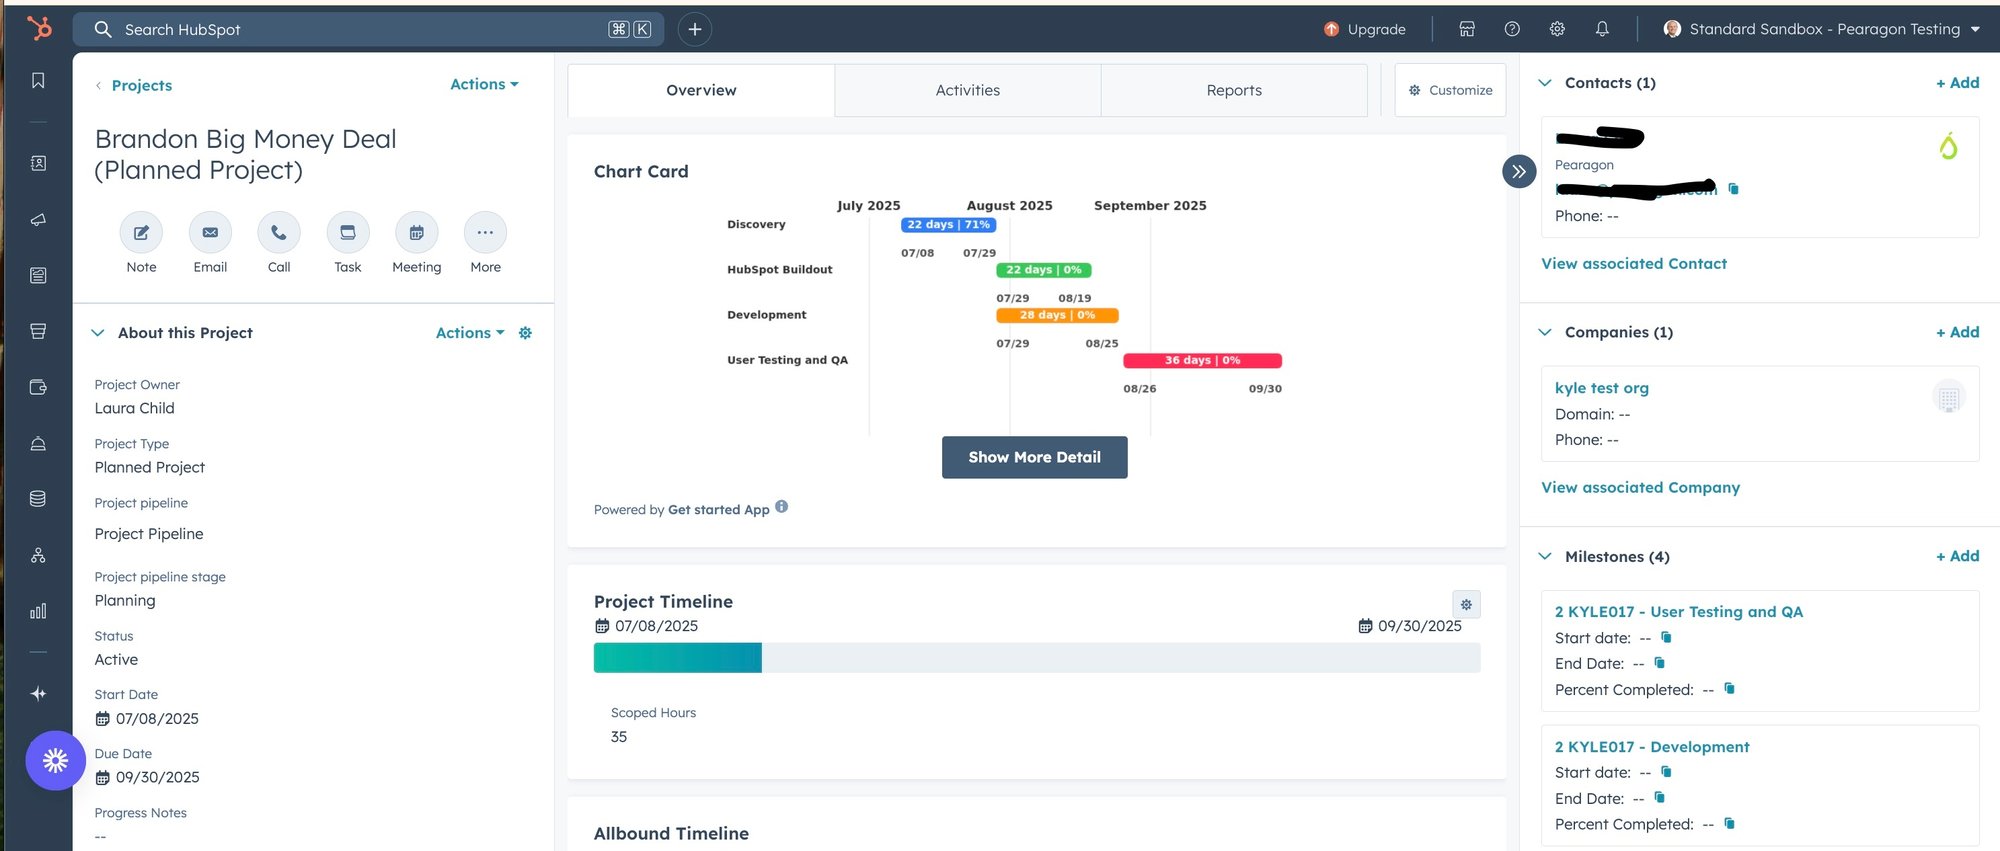Add a new Milestone association

pos(1957,556)
